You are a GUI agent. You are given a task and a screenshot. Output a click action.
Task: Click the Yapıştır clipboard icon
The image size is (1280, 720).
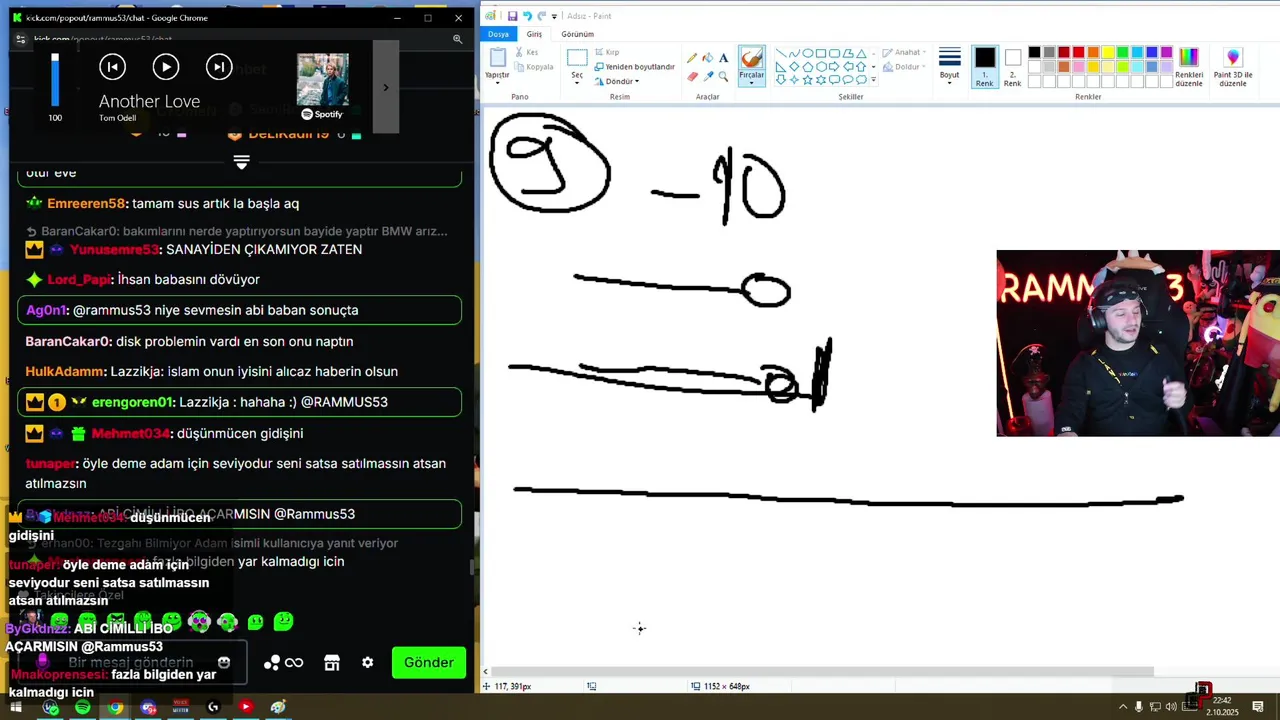pyautogui.click(x=497, y=57)
